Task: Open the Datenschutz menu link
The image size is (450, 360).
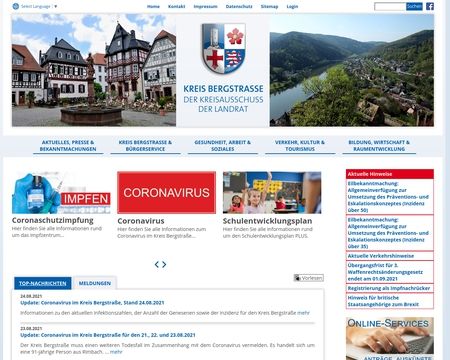Action: [x=239, y=6]
